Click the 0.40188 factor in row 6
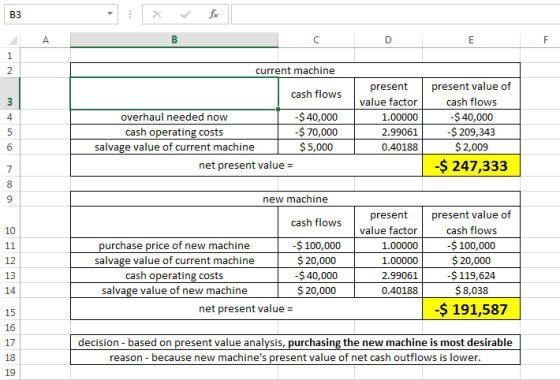 click(388, 147)
